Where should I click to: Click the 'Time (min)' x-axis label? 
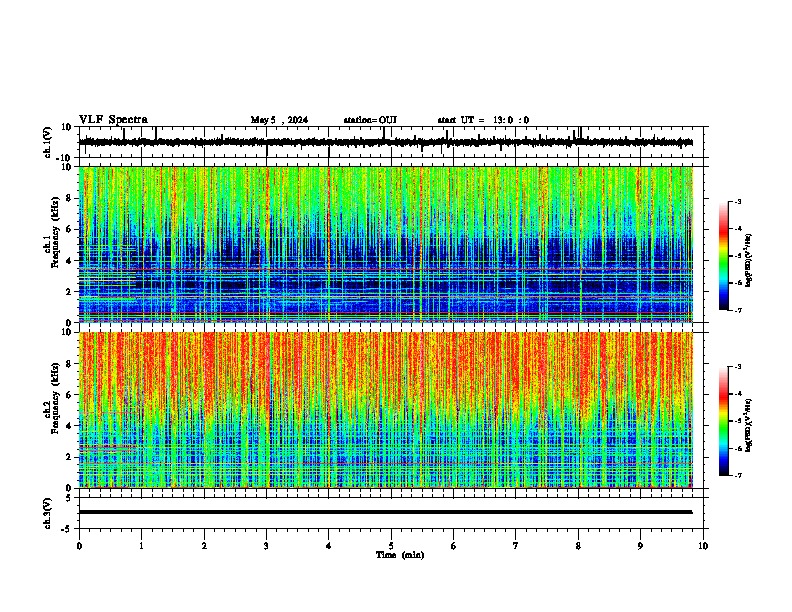400,555
